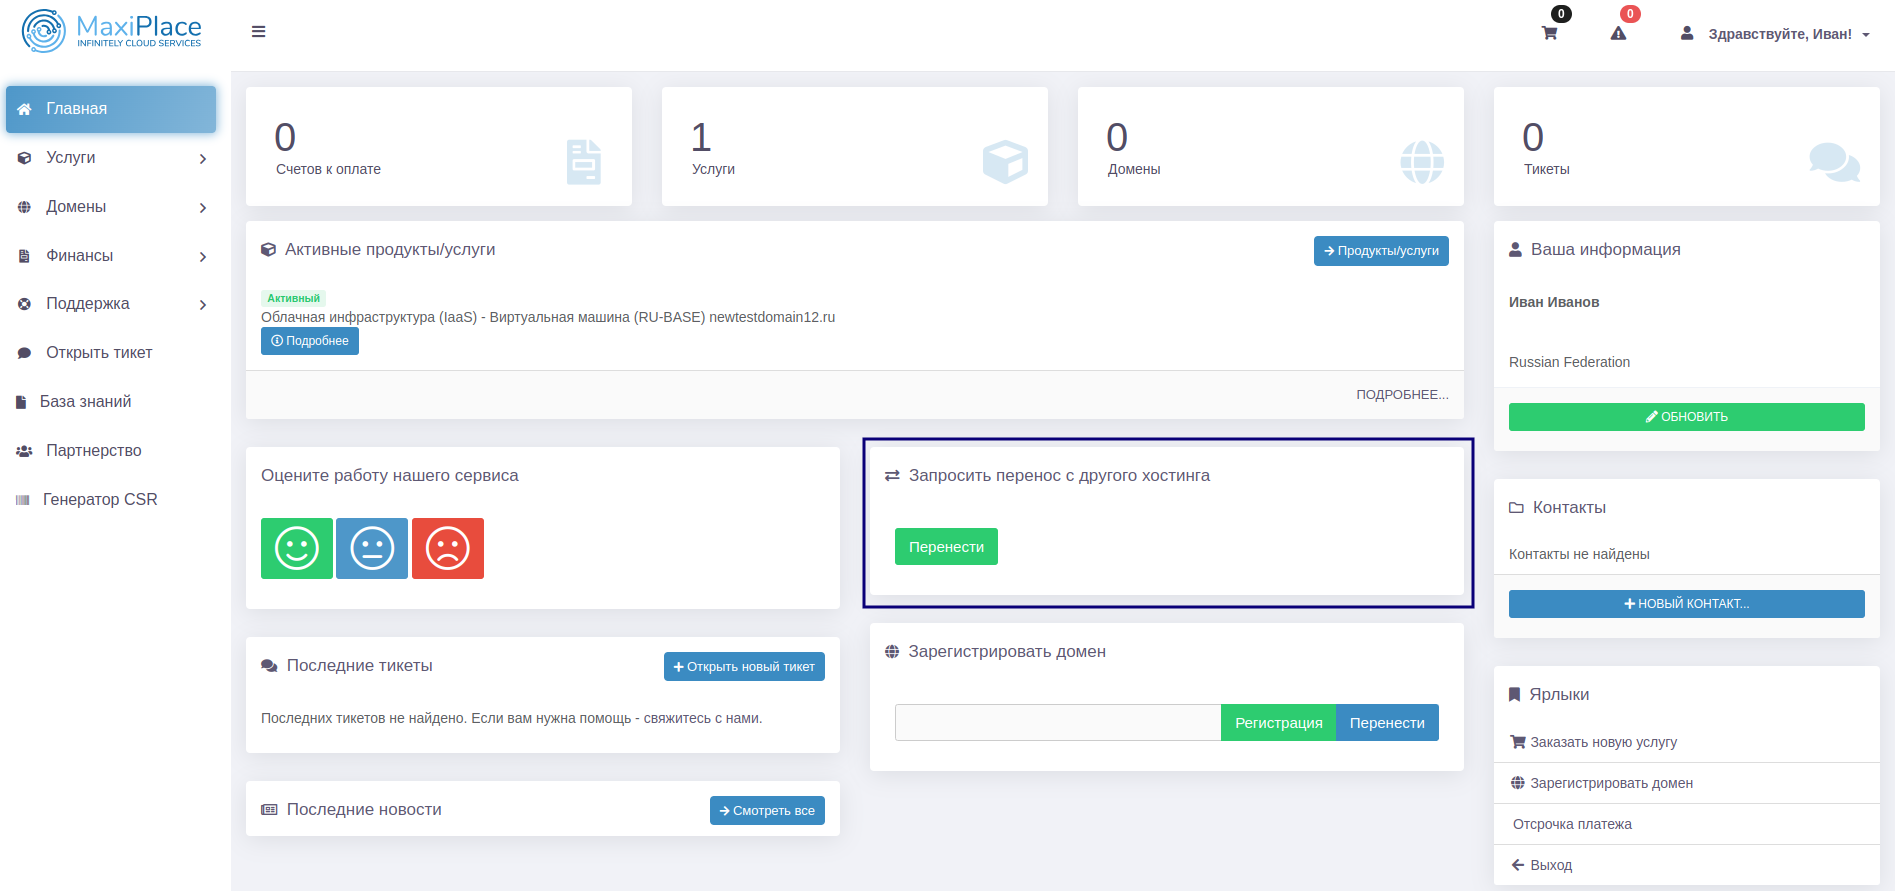Click the Партнерство people icon
Image resolution: width=1895 pixels, height=891 pixels.
24,451
